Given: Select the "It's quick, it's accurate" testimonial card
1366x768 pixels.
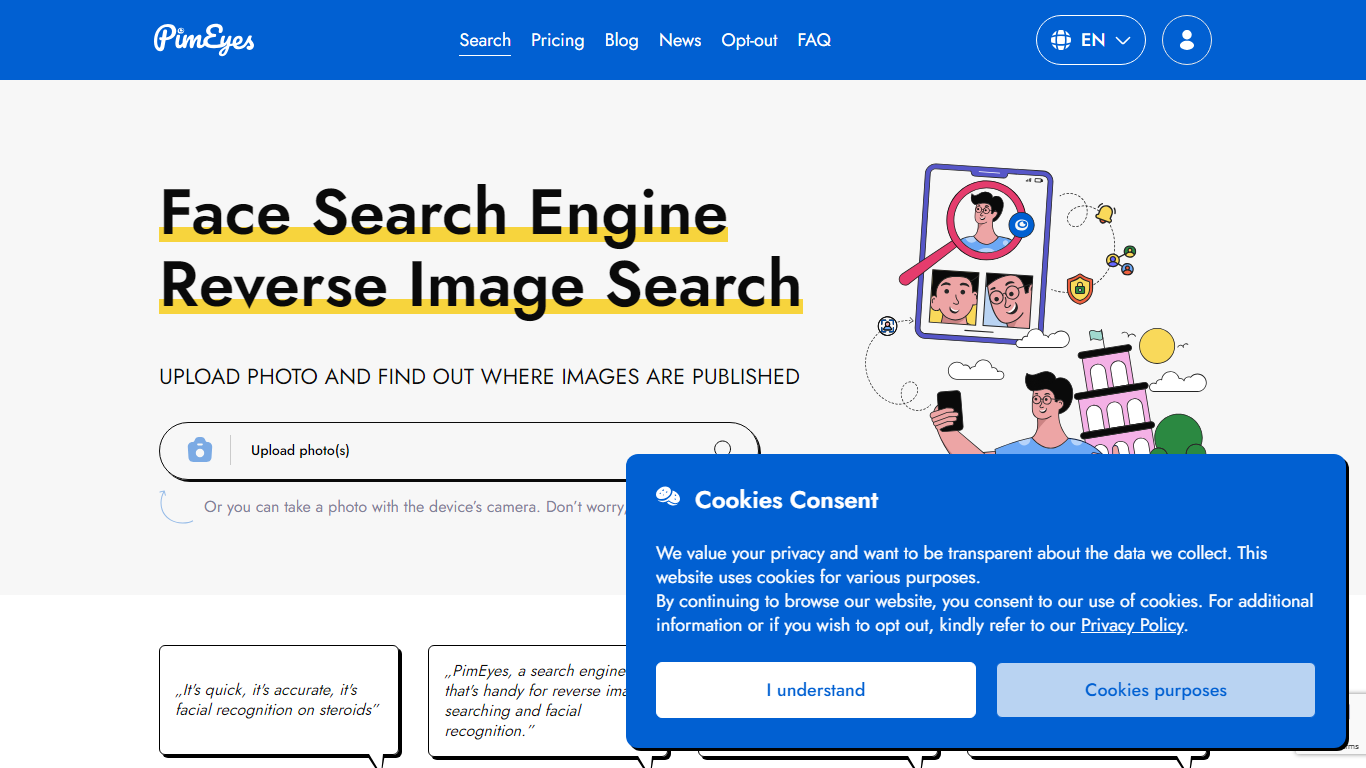Looking at the screenshot, I should 279,700.
